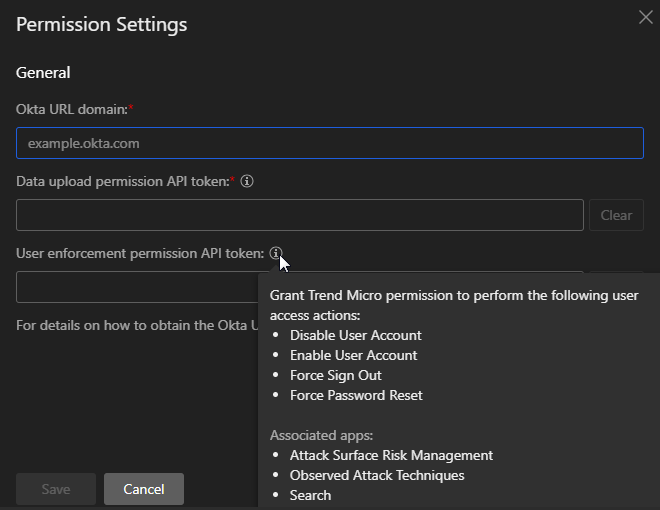This screenshot has height=510, width=660.
Task: Click the info icon beside Data upload permission token
Action: click(247, 182)
